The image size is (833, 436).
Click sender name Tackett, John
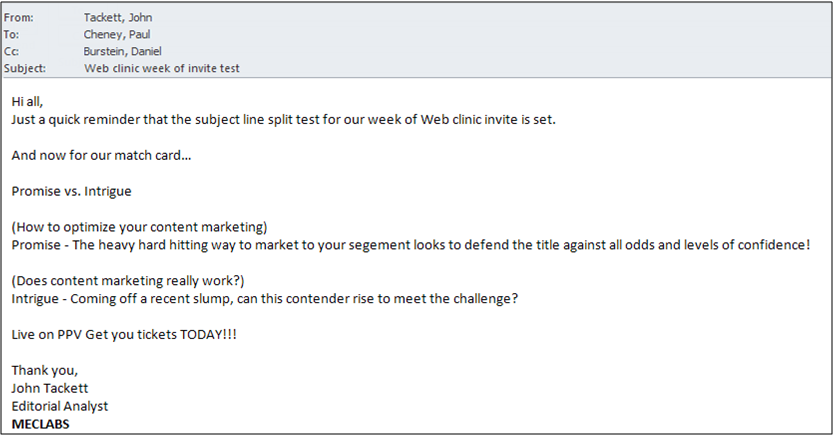coord(119,17)
